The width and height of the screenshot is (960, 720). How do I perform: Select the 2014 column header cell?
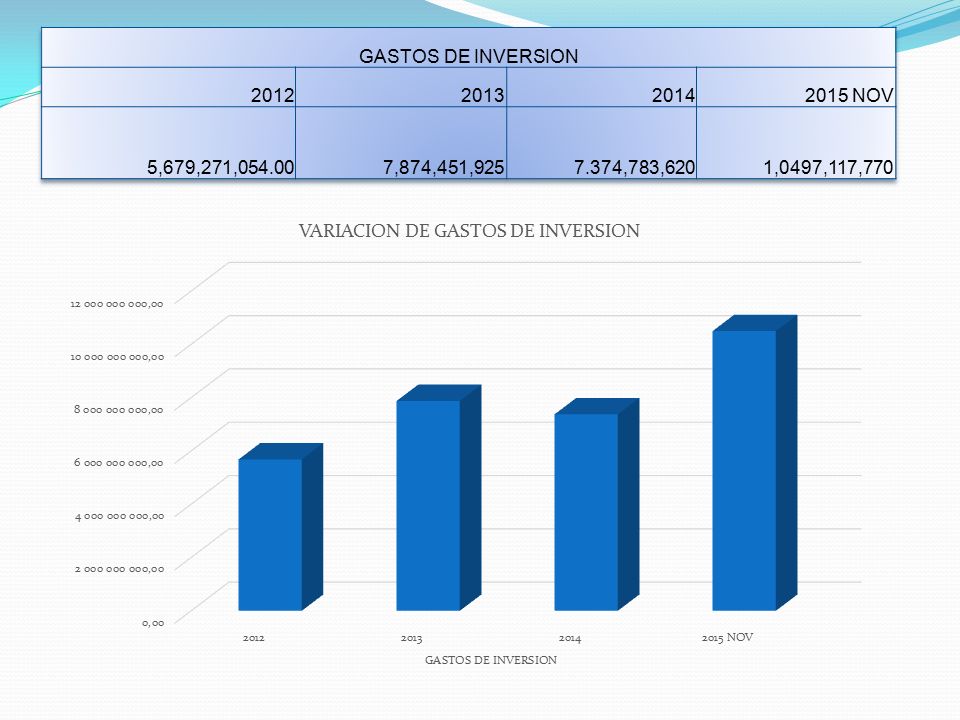click(x=602, y=87)
